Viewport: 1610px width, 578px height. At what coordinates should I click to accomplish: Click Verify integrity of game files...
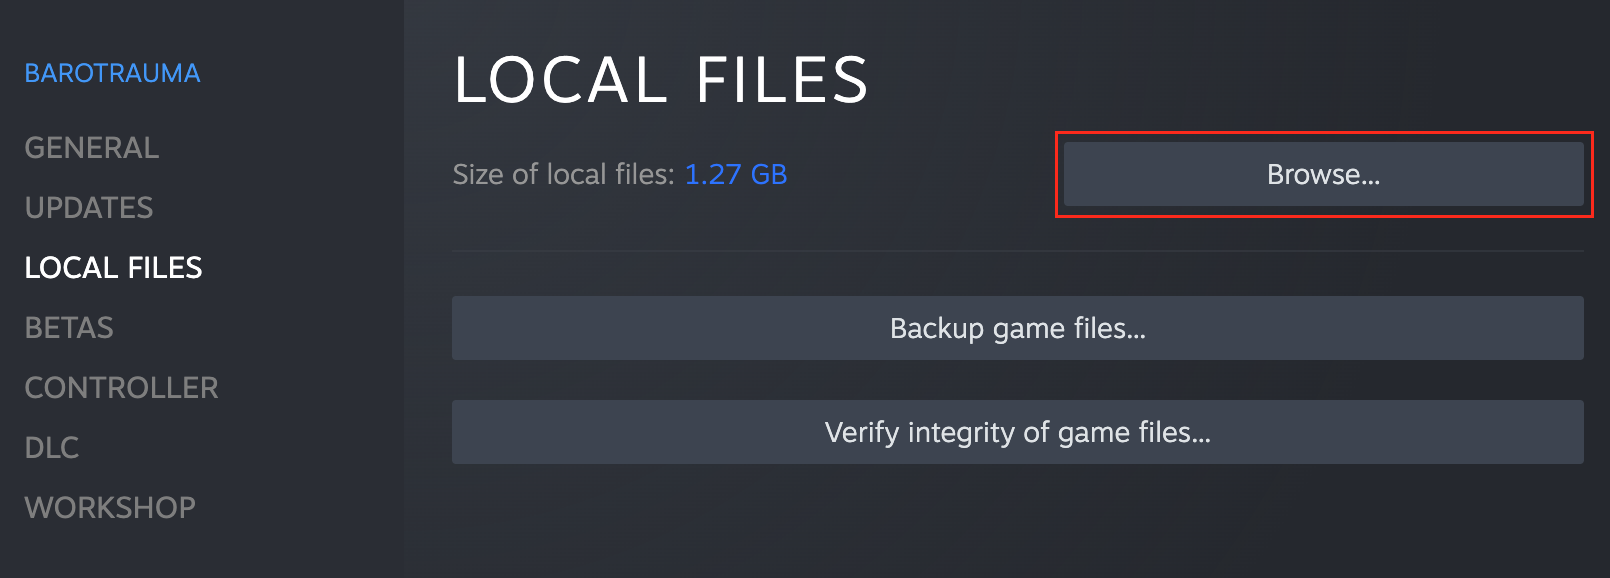point(1017,432)
